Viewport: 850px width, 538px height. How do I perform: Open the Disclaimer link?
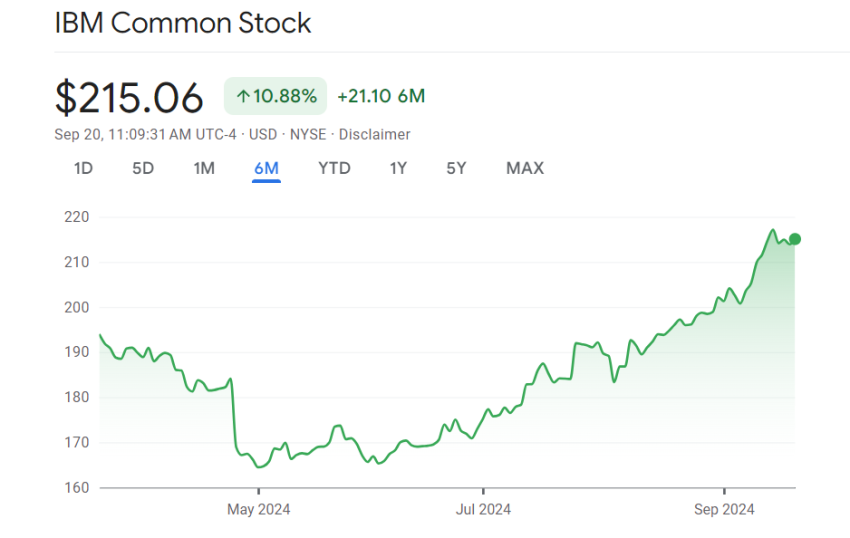pos(375,134)
